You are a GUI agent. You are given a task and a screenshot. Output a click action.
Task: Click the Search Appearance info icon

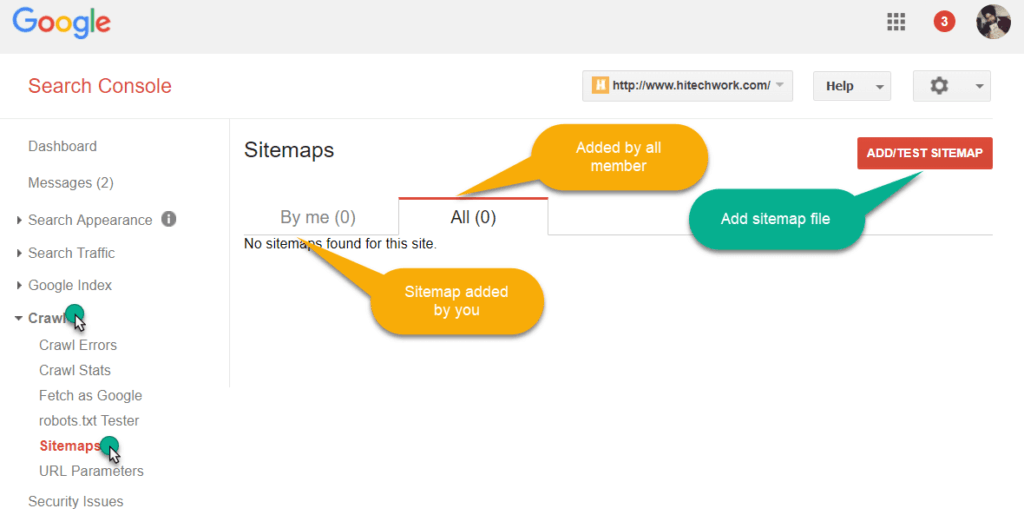click(168, 219)
